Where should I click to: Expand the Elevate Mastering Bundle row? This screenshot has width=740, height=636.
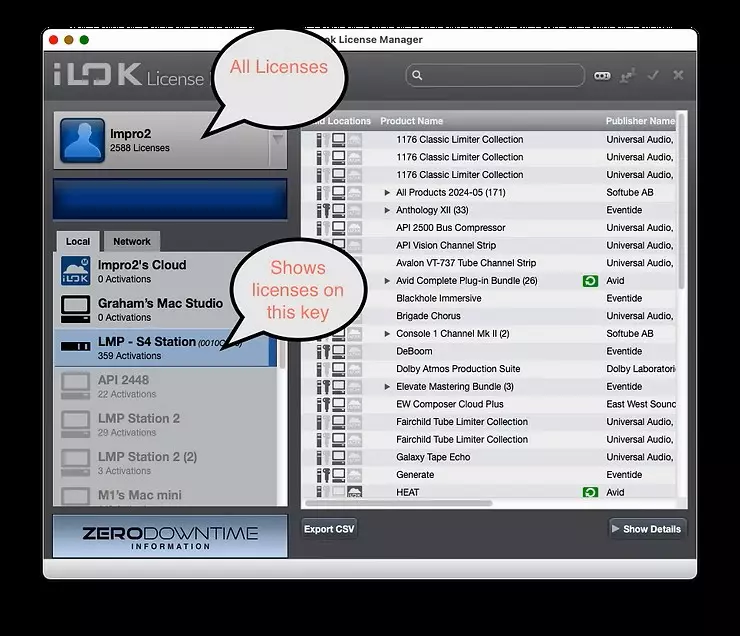(x=388, y=387)
